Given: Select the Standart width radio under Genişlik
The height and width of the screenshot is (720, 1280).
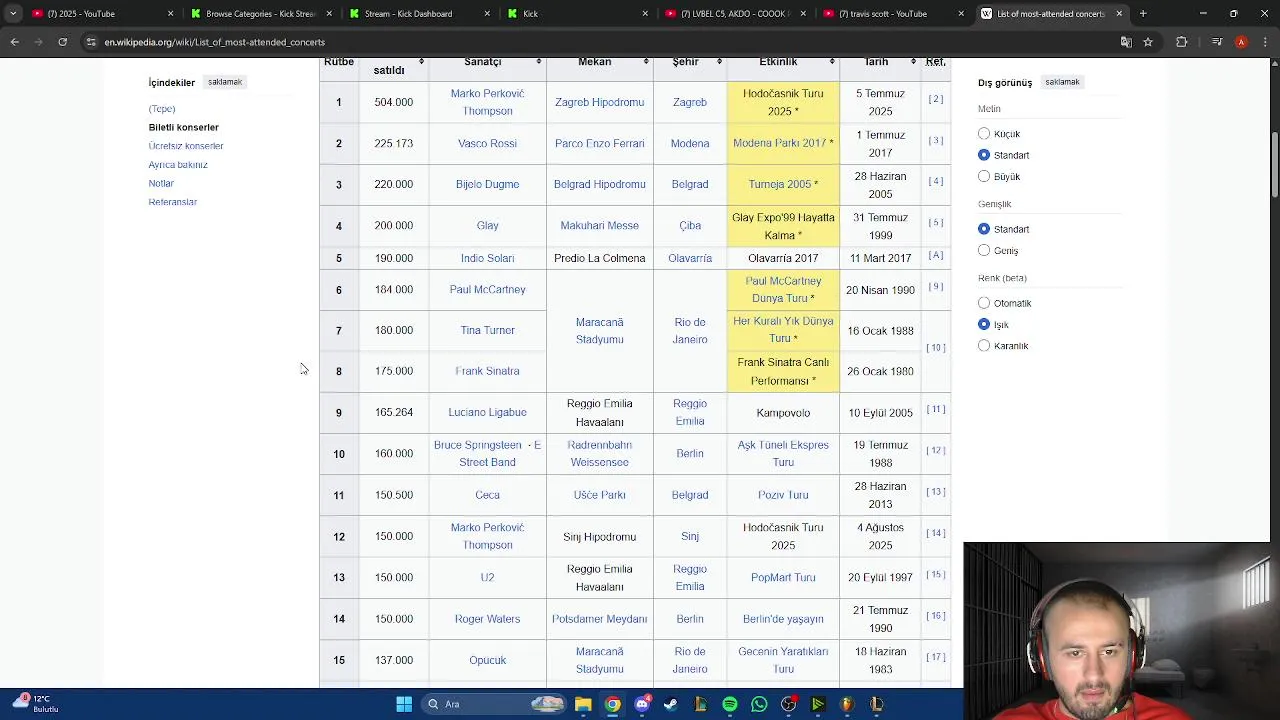Looking at the screenshot, I should coord(984,229).
